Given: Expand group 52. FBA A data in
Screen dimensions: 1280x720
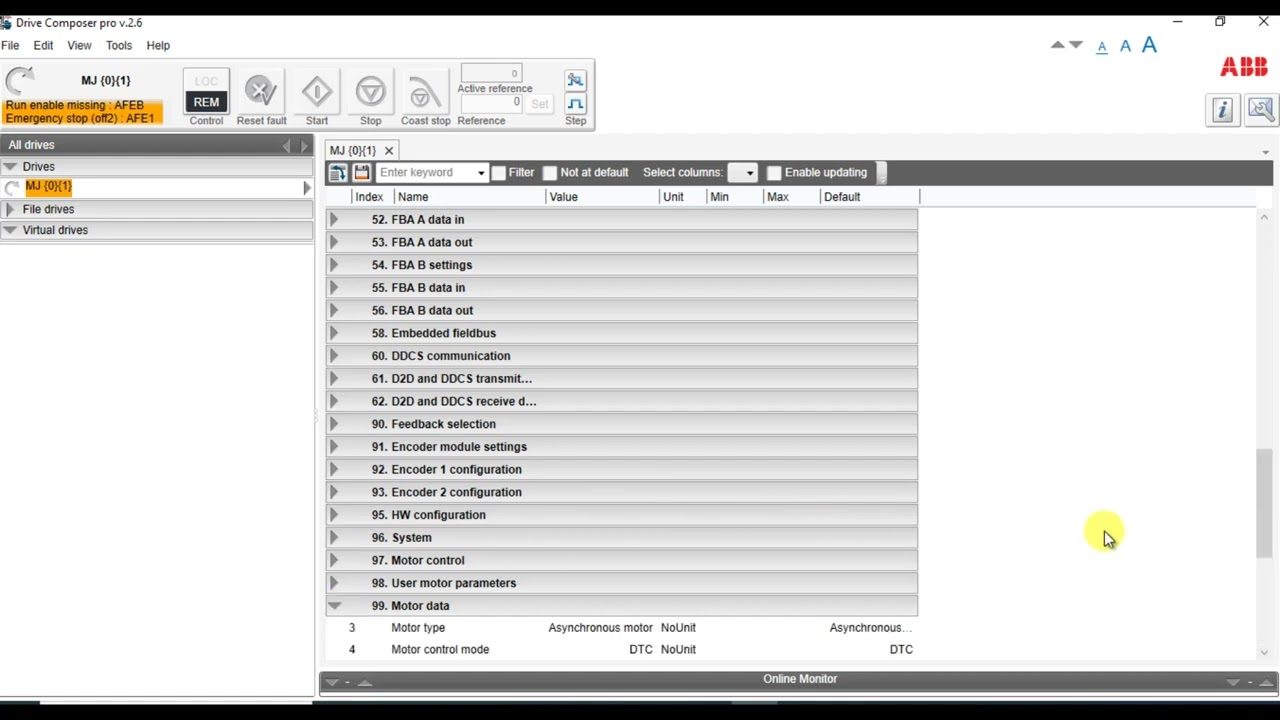Looking at the screenshot, I should point(334,219).
